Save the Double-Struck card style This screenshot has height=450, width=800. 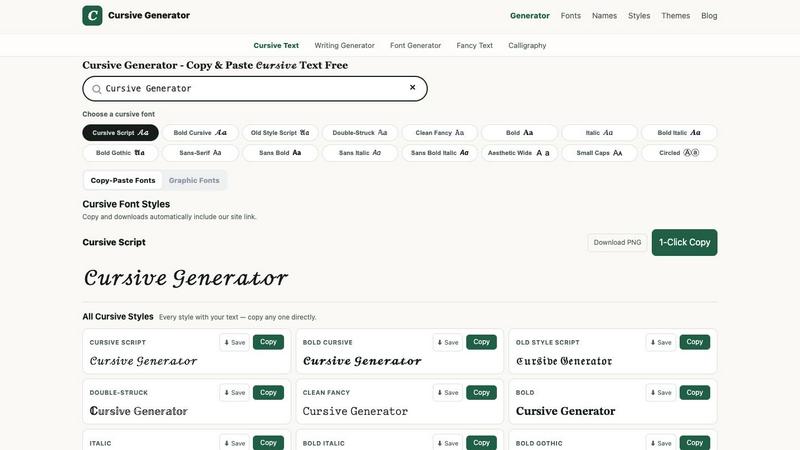(x=235, y=393)
